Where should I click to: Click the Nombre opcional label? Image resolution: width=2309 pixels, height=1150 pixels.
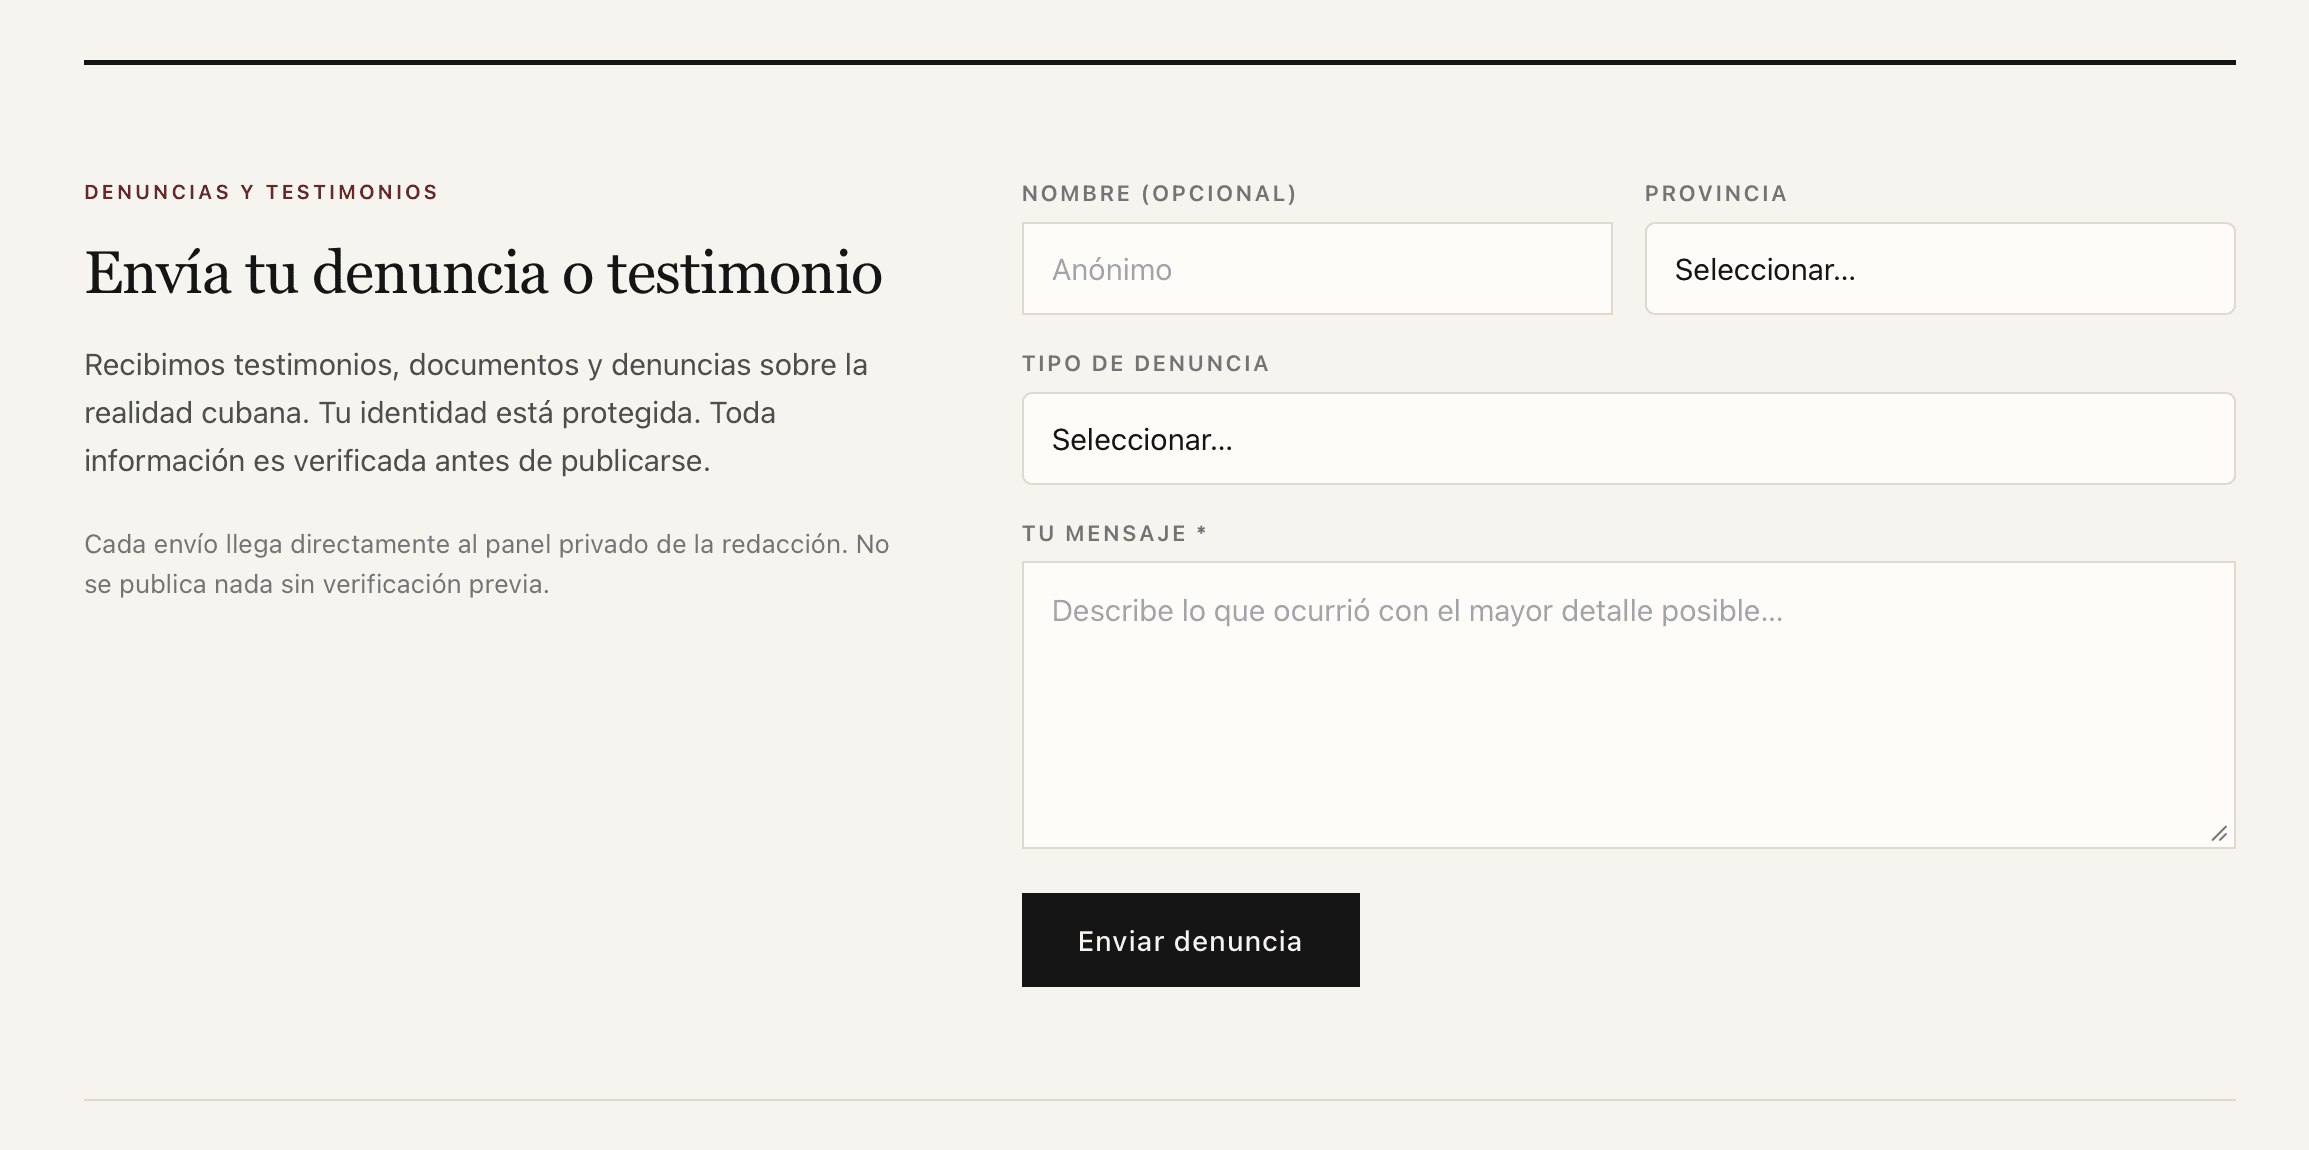tap(1158, 193)
